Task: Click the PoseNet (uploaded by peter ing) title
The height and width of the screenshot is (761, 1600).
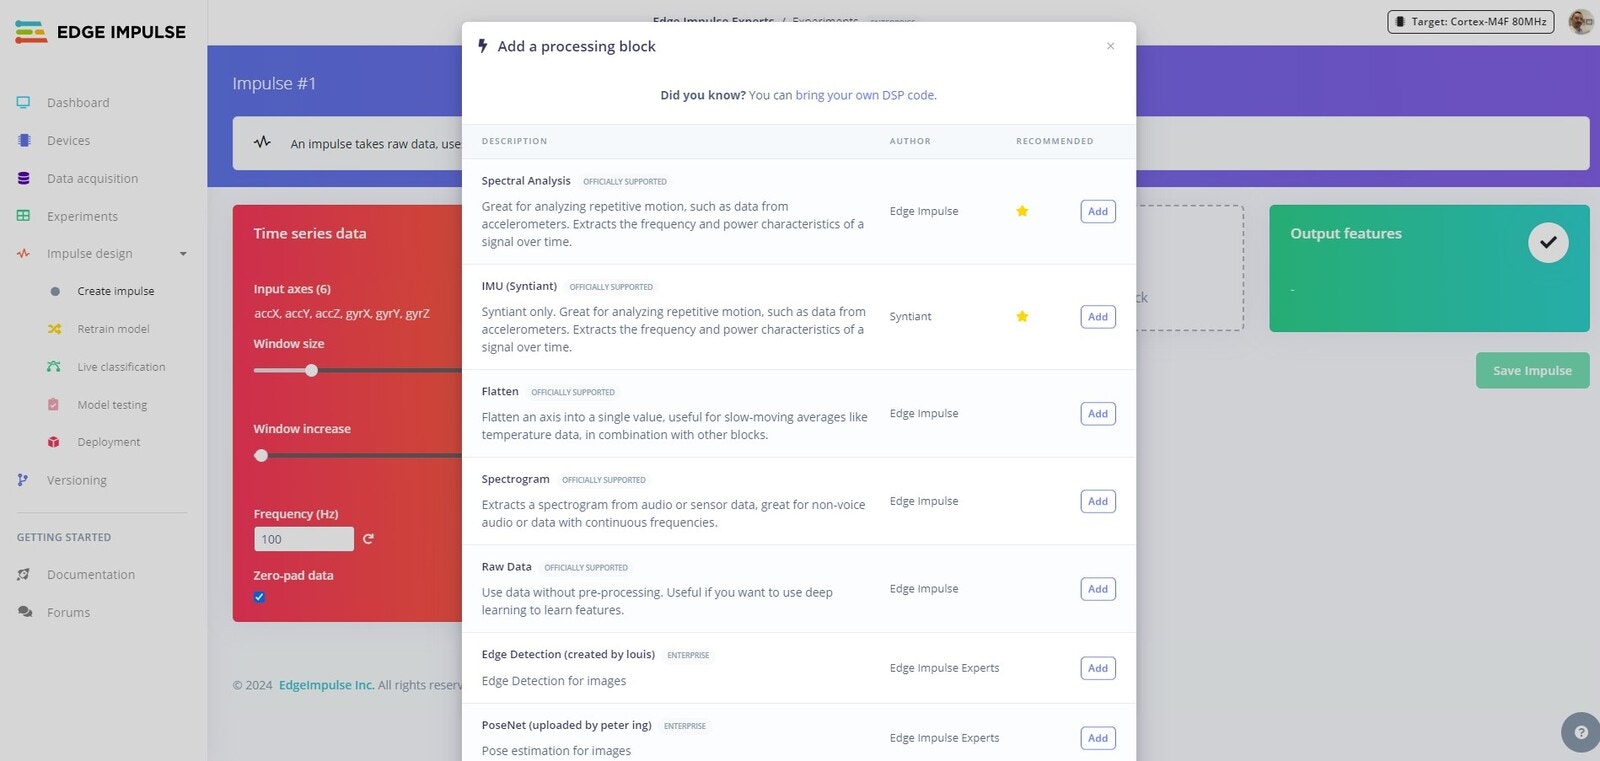Action: [566, 725]
